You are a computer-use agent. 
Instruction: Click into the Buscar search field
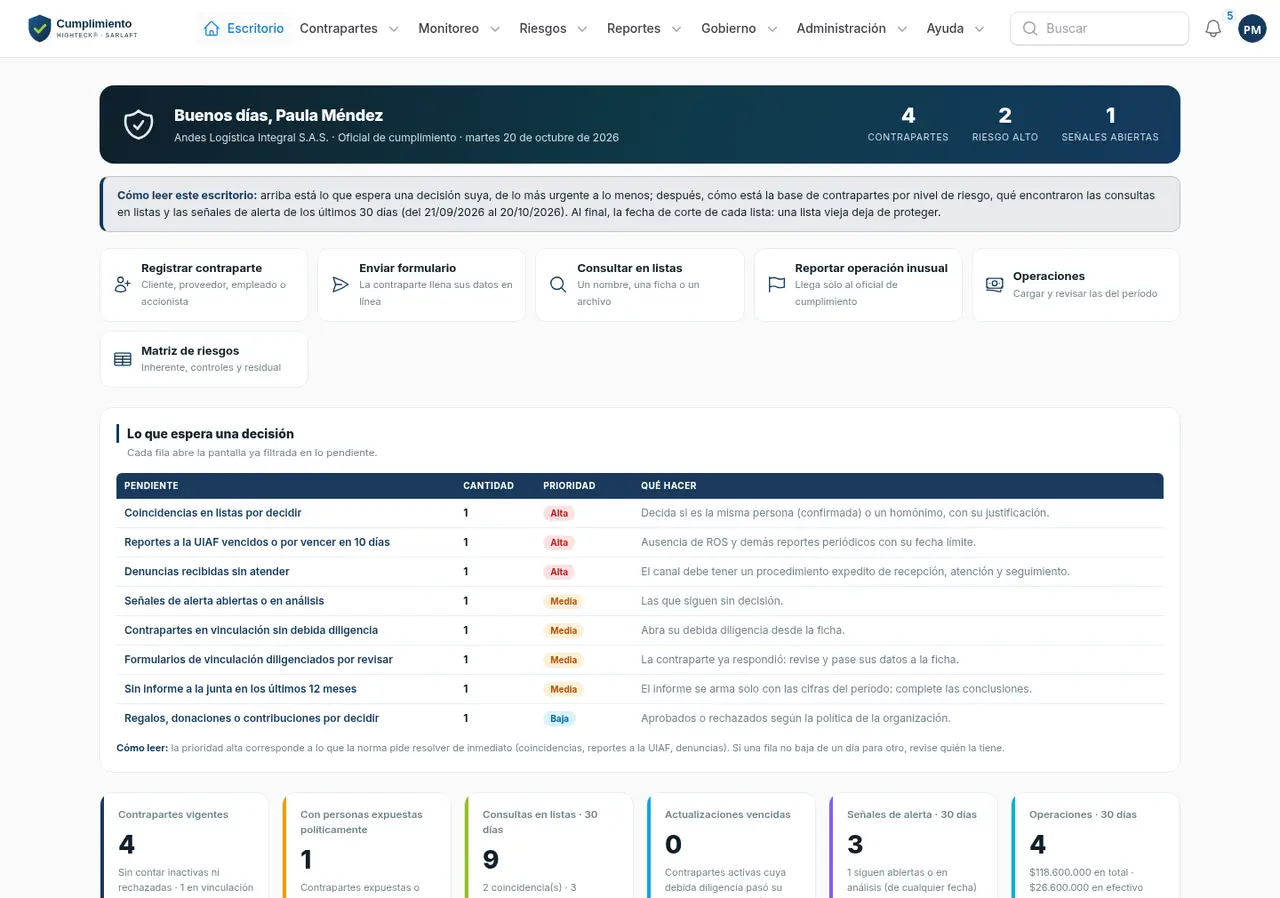tap(1099, 29)
